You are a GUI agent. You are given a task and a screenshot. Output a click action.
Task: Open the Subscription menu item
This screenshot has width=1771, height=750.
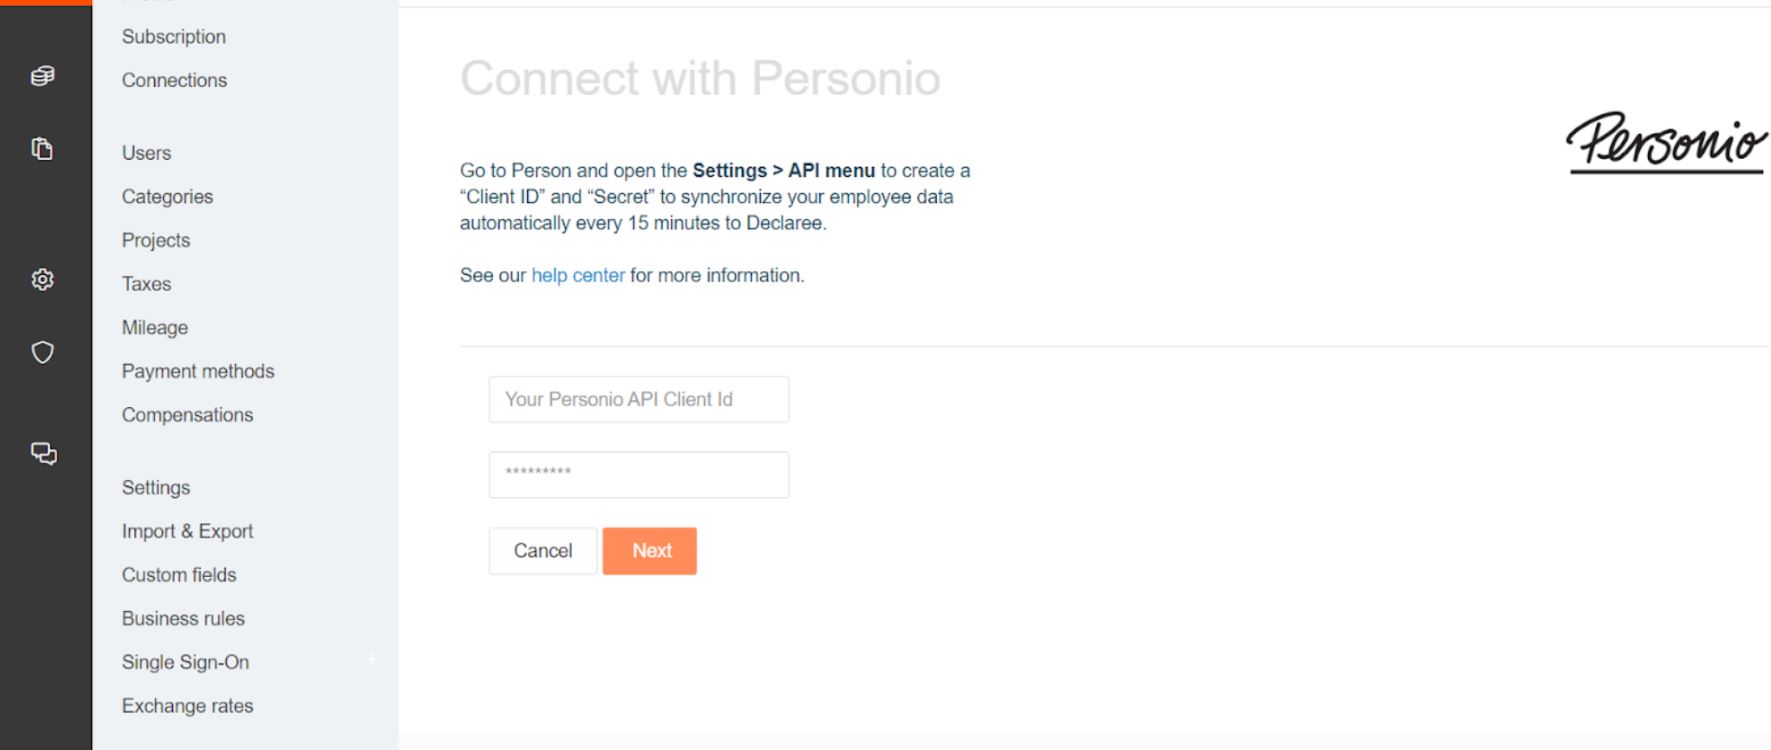(174, 37)
